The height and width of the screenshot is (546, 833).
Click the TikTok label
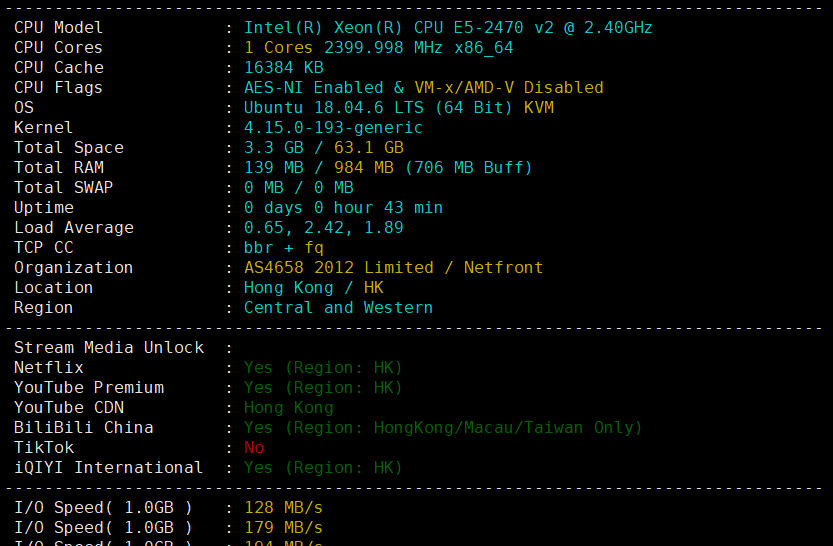tap(44, 448)
